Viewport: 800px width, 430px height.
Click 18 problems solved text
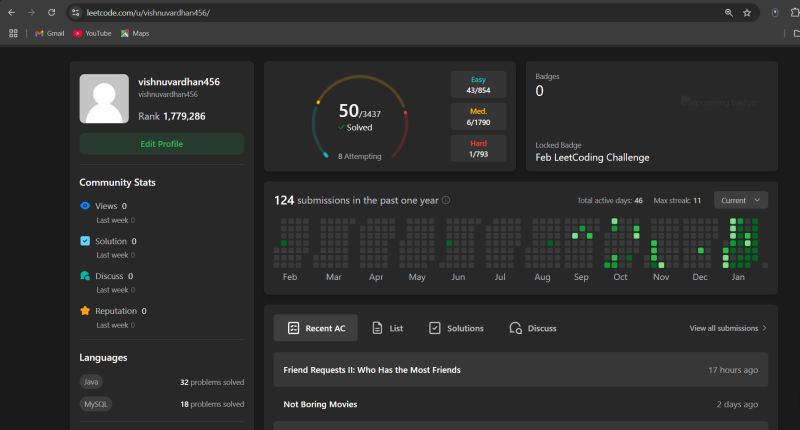(212, 404)
